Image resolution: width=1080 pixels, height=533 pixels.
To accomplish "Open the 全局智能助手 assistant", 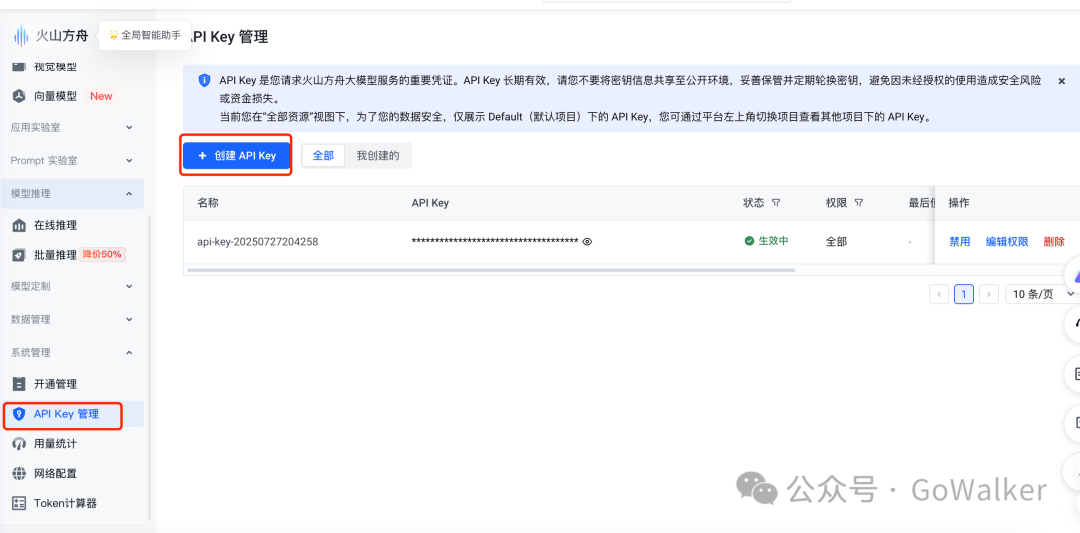I will tap(145, 35).
